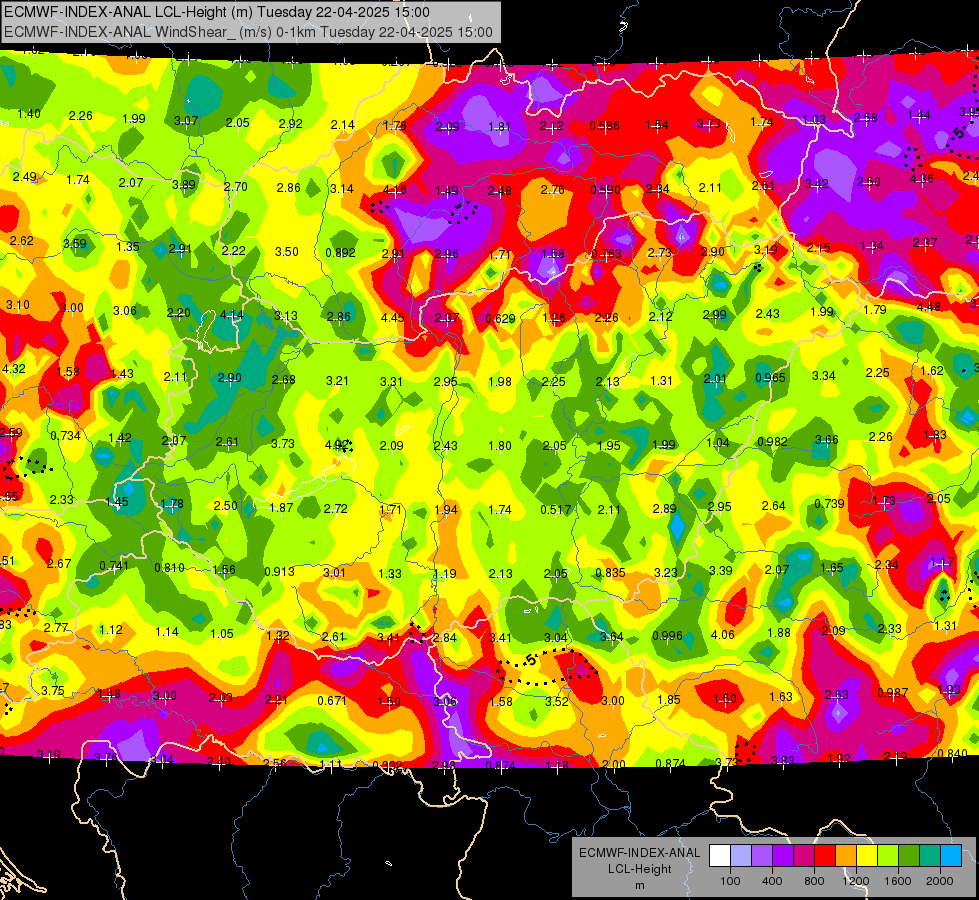
Task: Select the wind shear value 0.763
Action: (606, 253)
